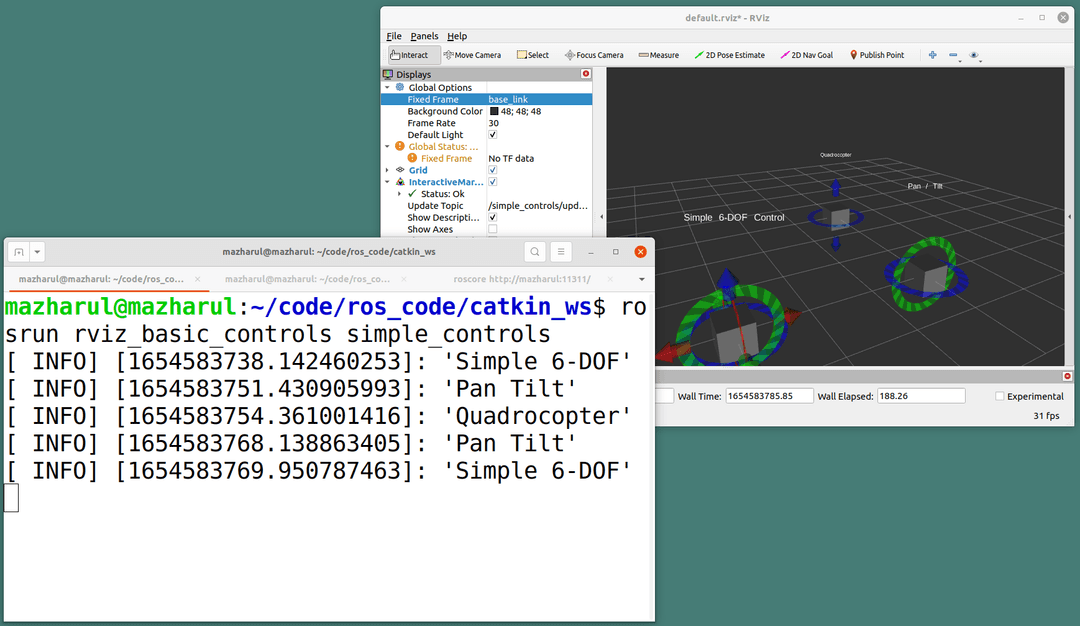Expand the Grid display node
The image size is (1080, 626).
click(387, 170)
